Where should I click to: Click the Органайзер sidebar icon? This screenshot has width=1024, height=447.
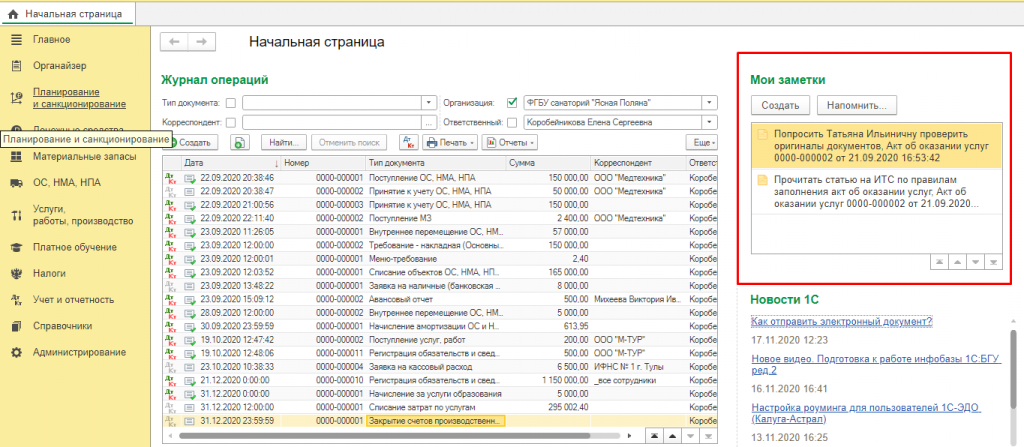pos(16,67)
